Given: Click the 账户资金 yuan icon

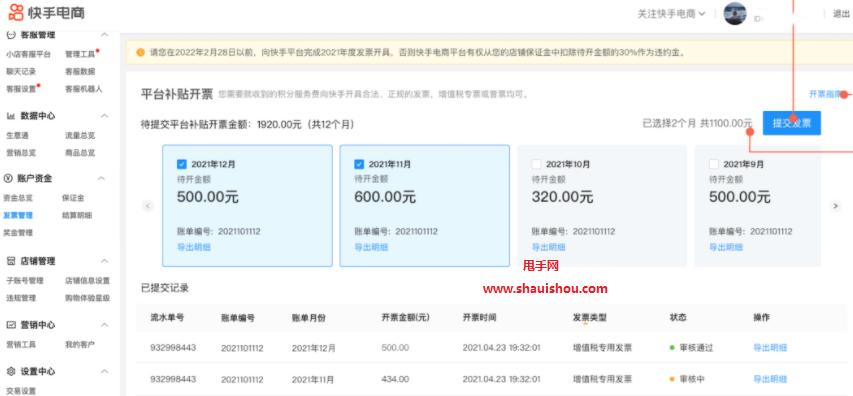Looking at the screenshot, I should point(8,178).
